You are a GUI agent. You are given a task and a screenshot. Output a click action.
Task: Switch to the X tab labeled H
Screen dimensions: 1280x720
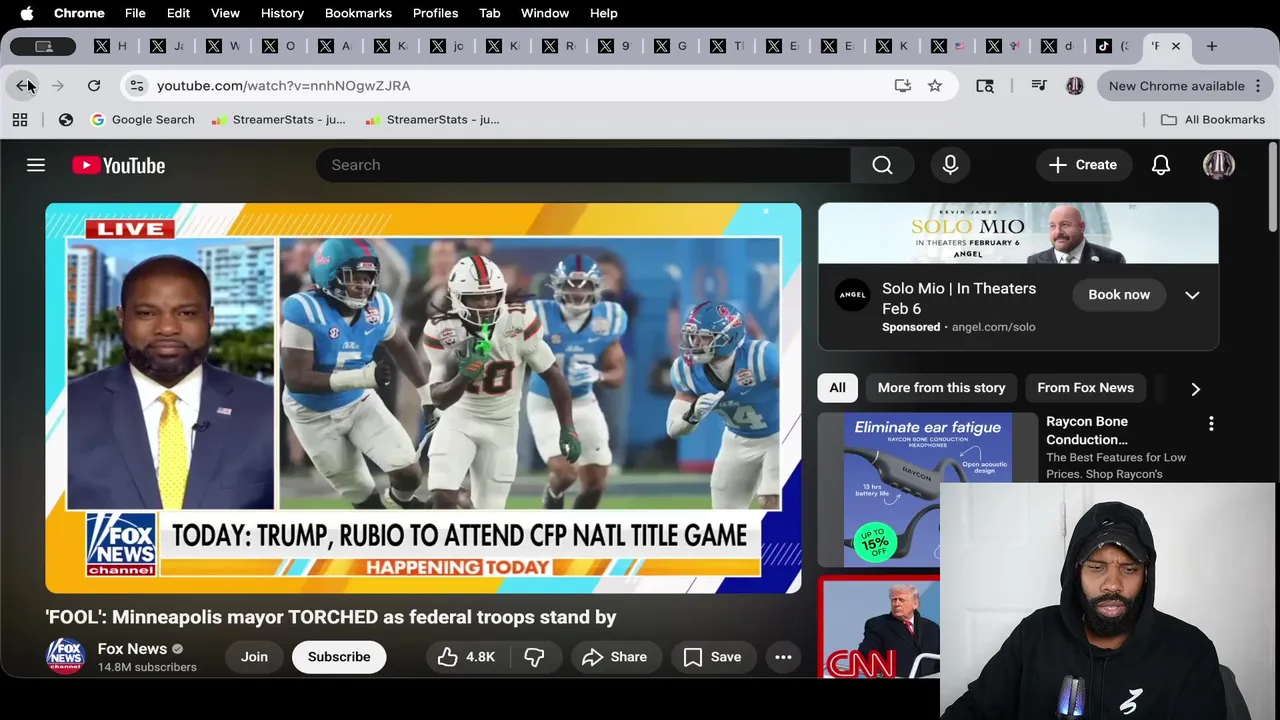pos(111,46)
